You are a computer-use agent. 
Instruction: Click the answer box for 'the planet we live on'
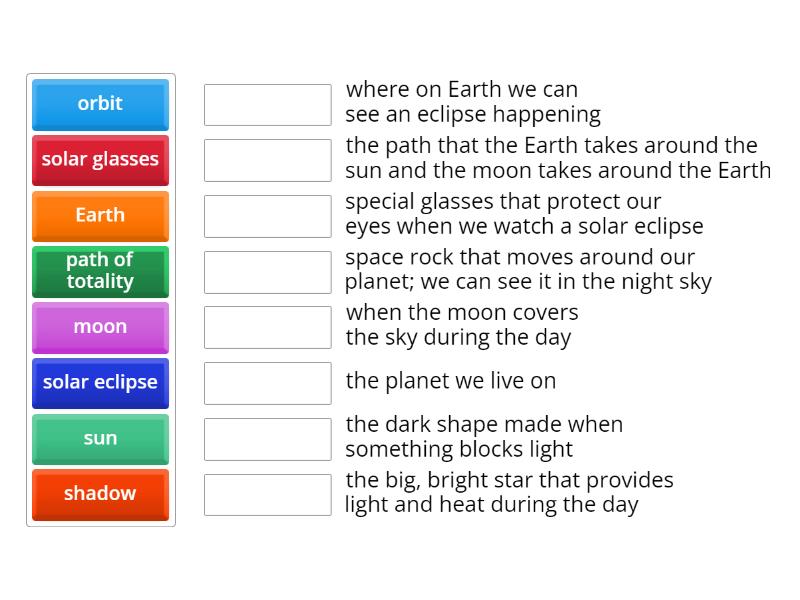267,383
